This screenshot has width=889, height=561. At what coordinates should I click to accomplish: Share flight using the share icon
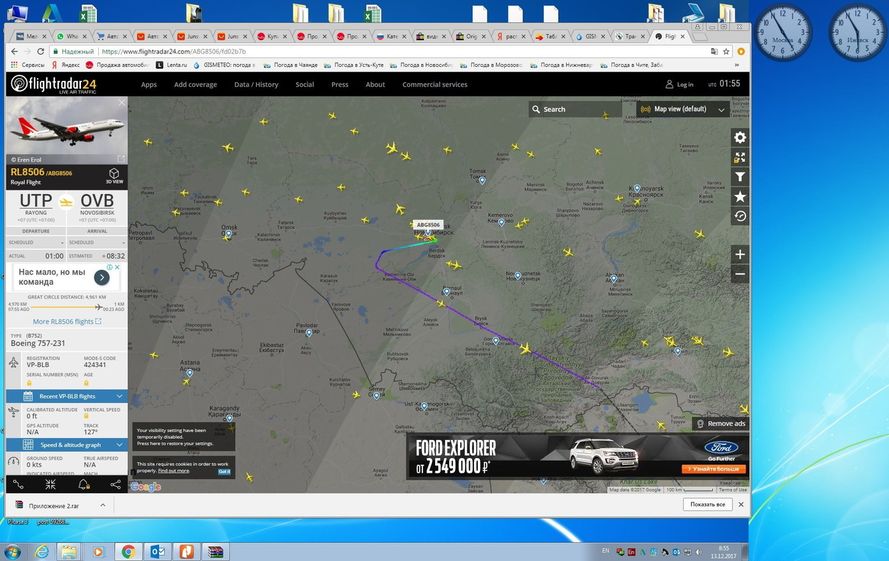tap(115, 484)
